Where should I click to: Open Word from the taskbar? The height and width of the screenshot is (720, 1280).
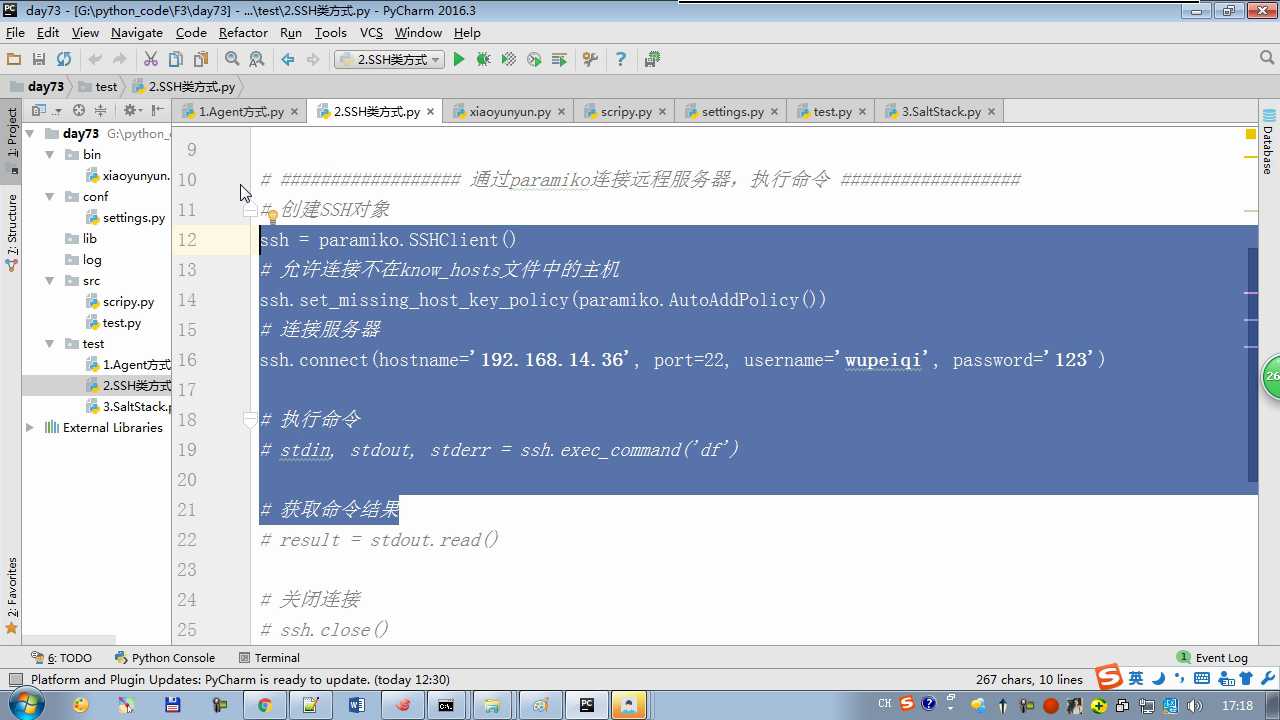point(356,705)
